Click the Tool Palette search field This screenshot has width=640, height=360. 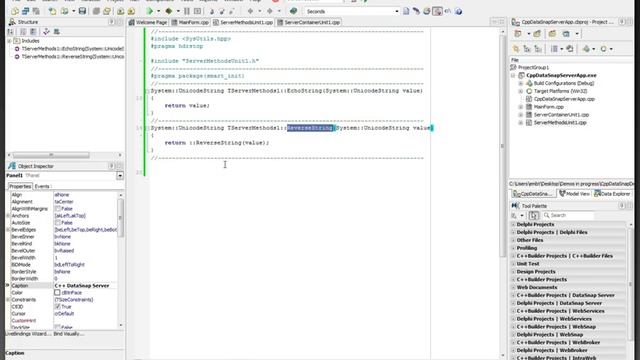click(x=568, y=216)
